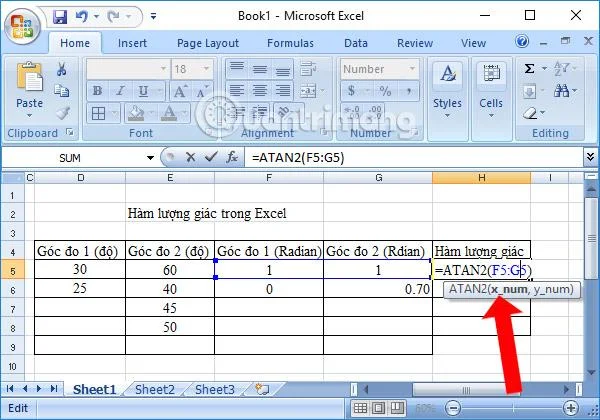600x420 pixels.
Task: Switch to Sheet2 tab
Action: [155, 389]
